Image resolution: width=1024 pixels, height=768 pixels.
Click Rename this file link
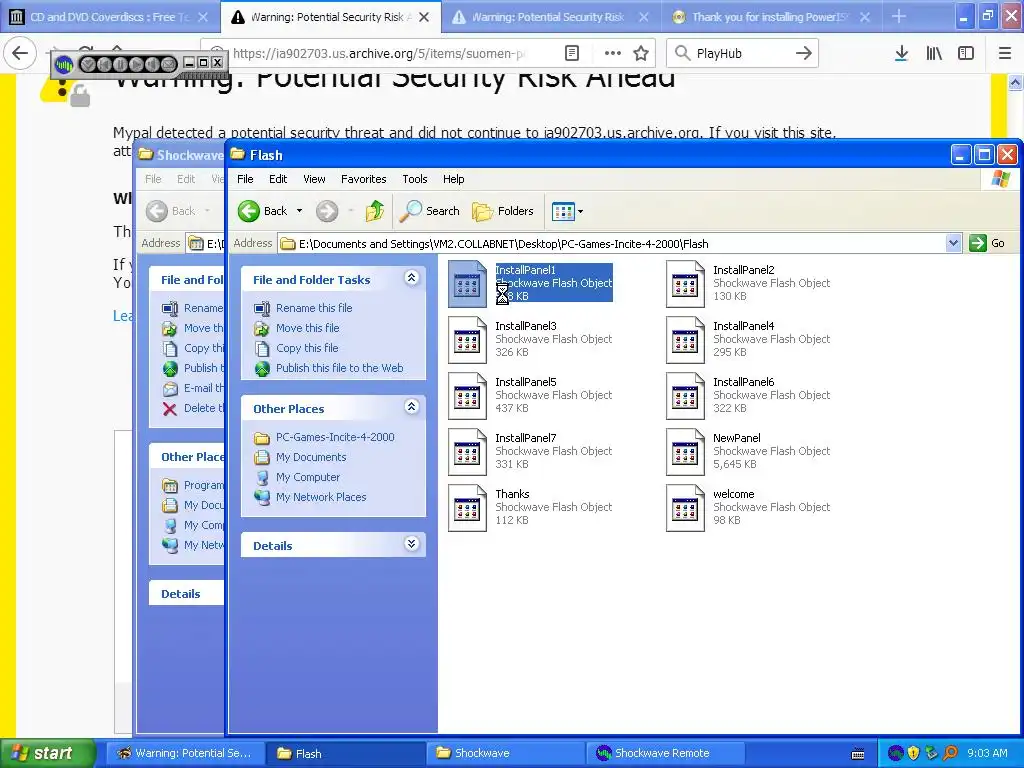[x=314, y=308]
